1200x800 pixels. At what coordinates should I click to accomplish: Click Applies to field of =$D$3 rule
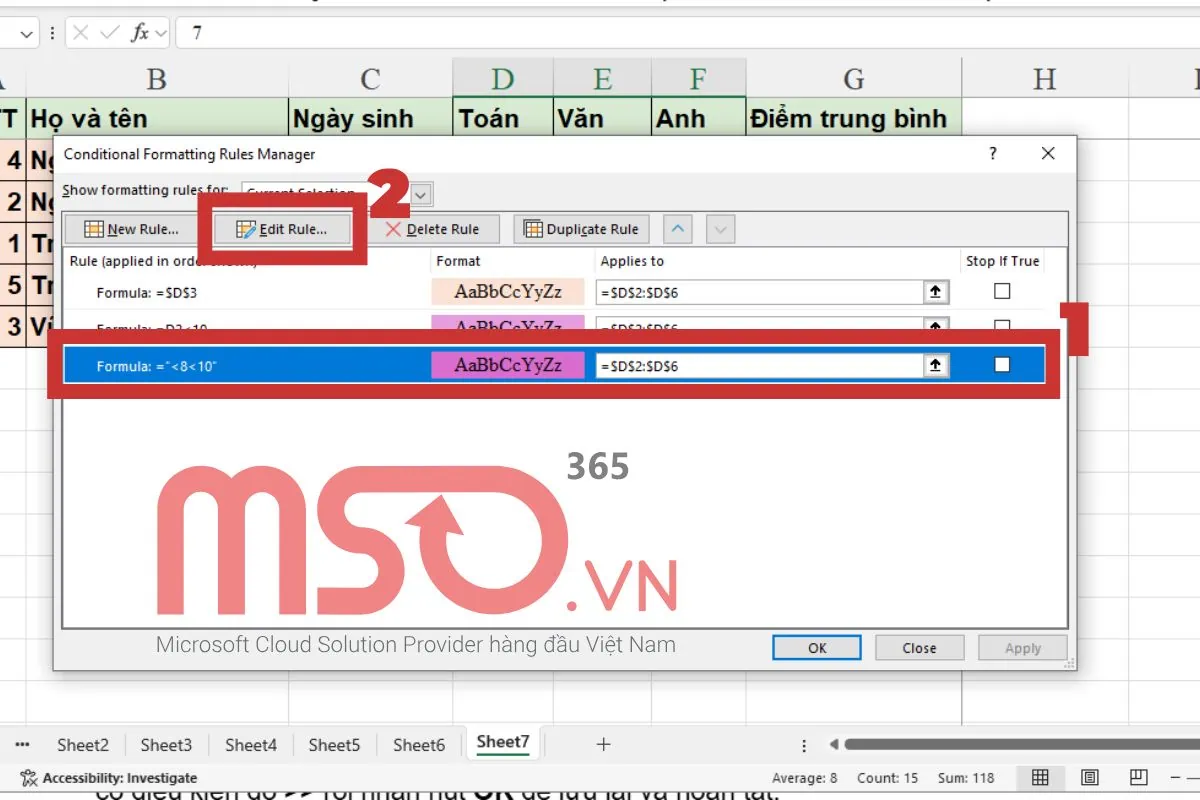tap(758, 292)
